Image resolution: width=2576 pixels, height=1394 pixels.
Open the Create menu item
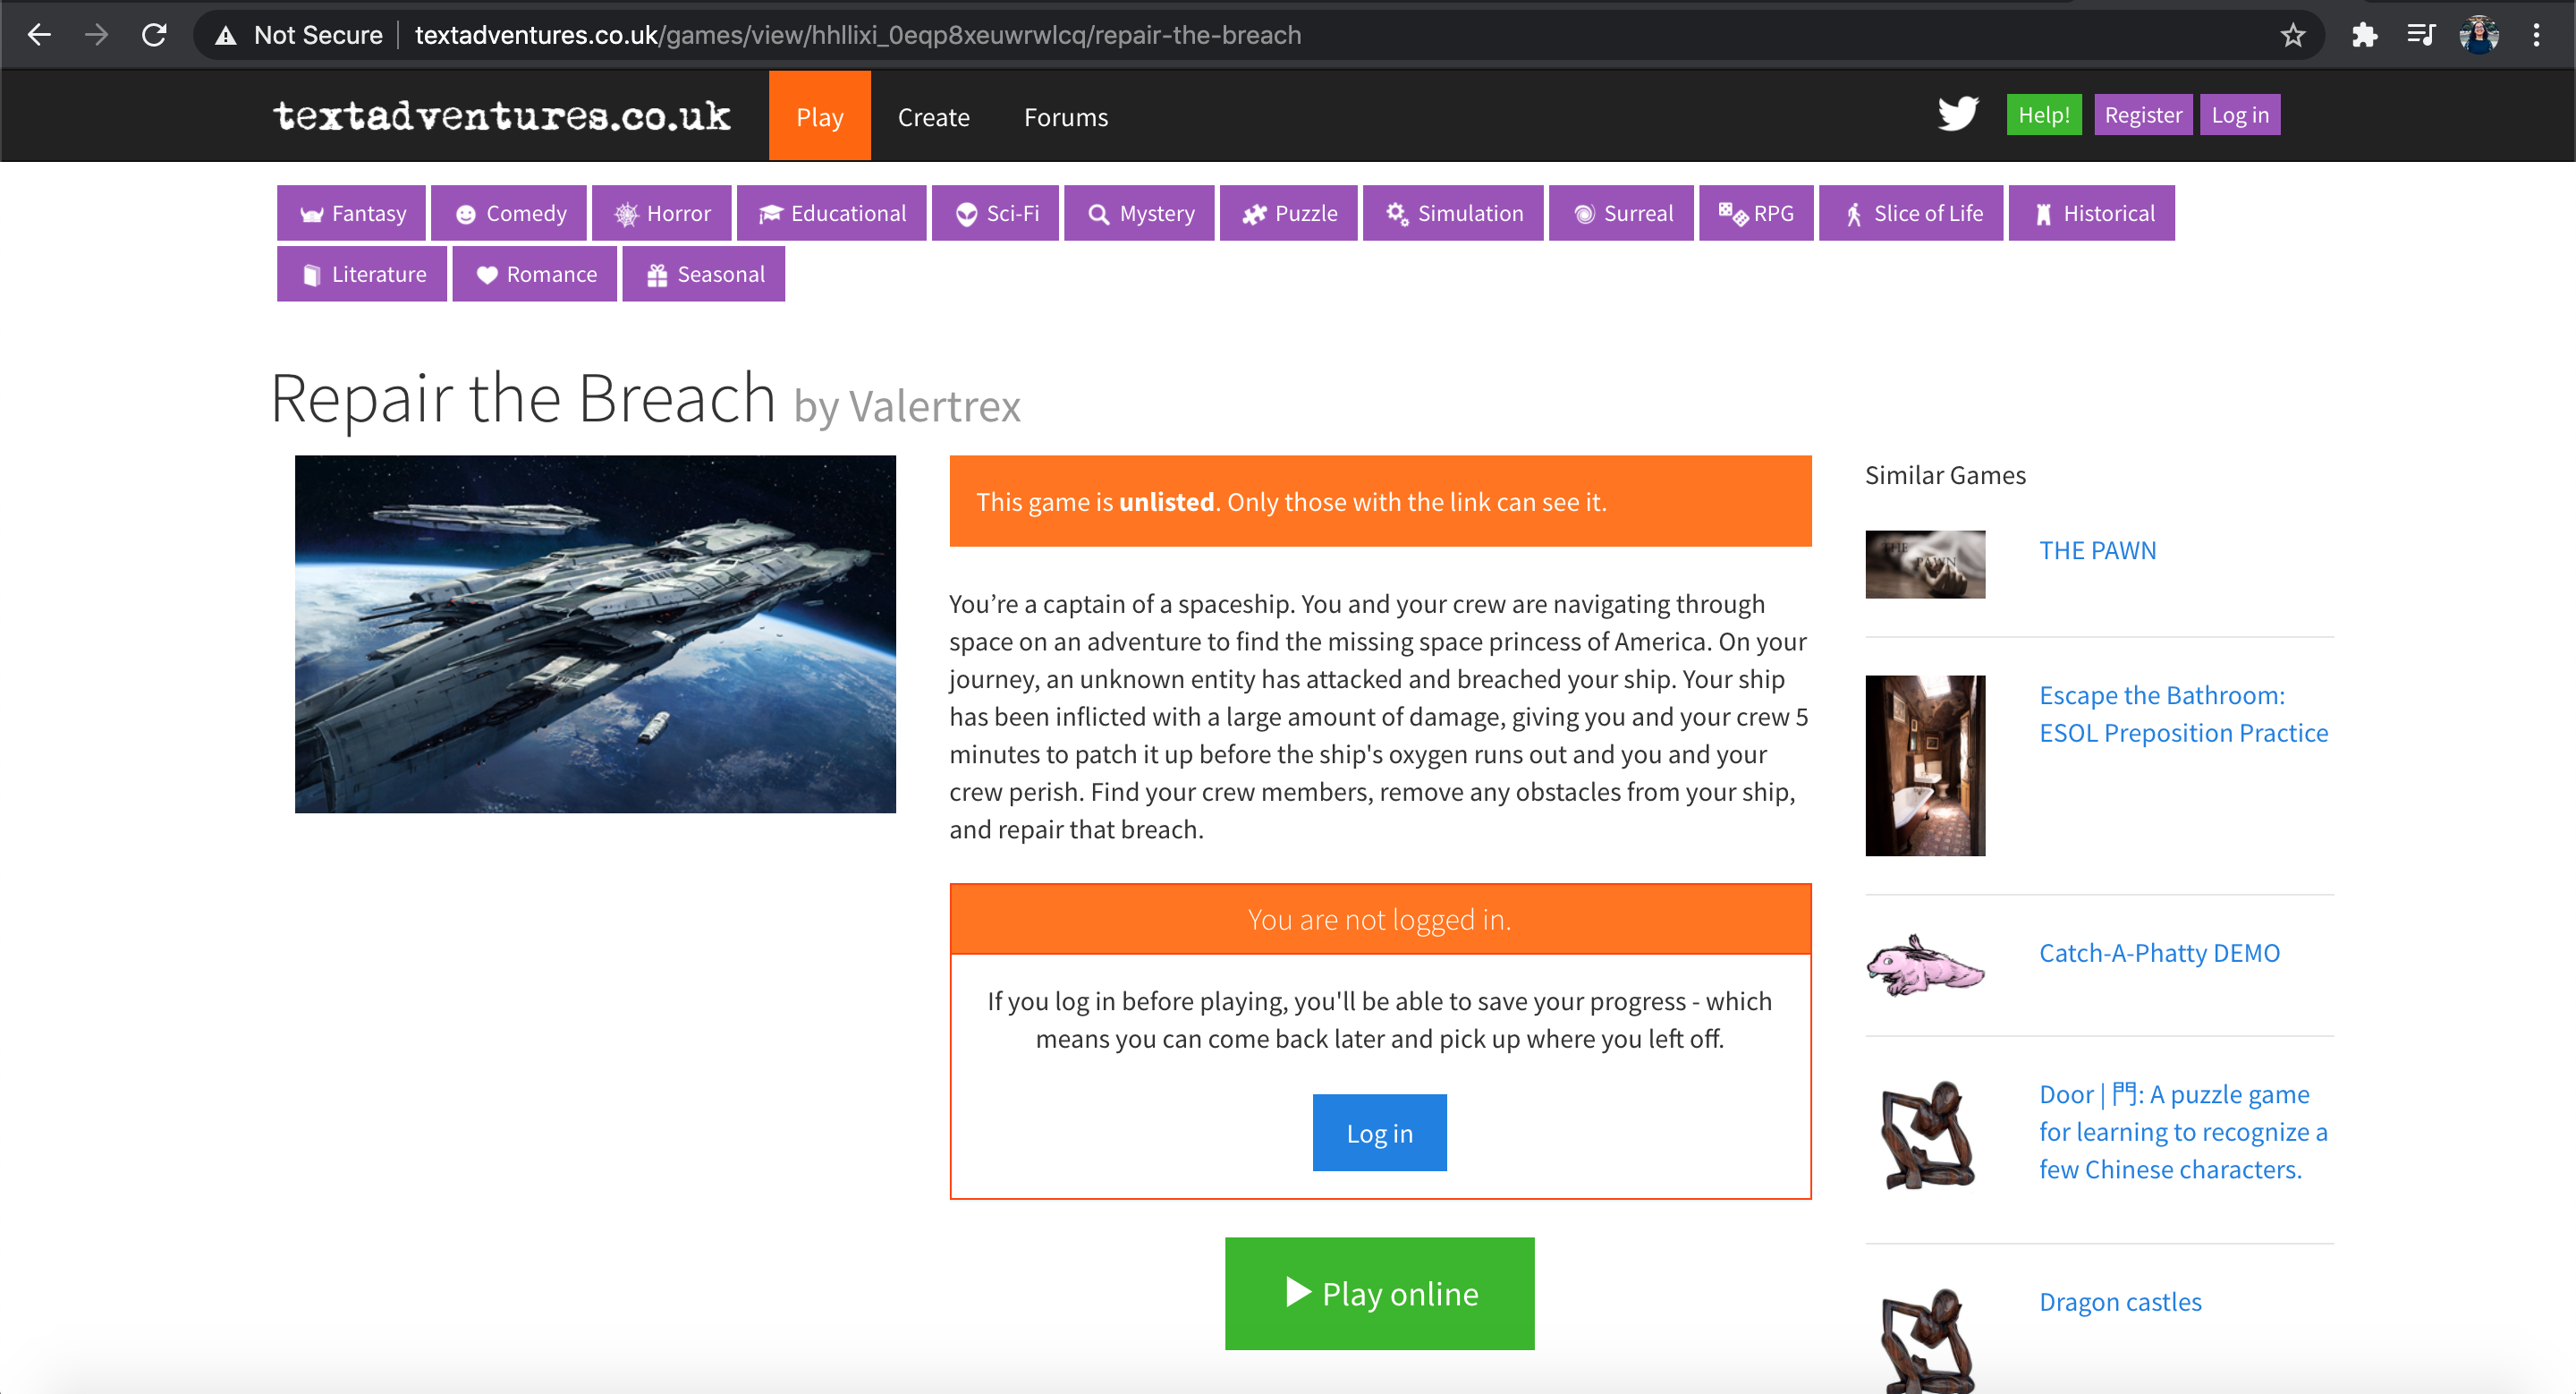934,117
